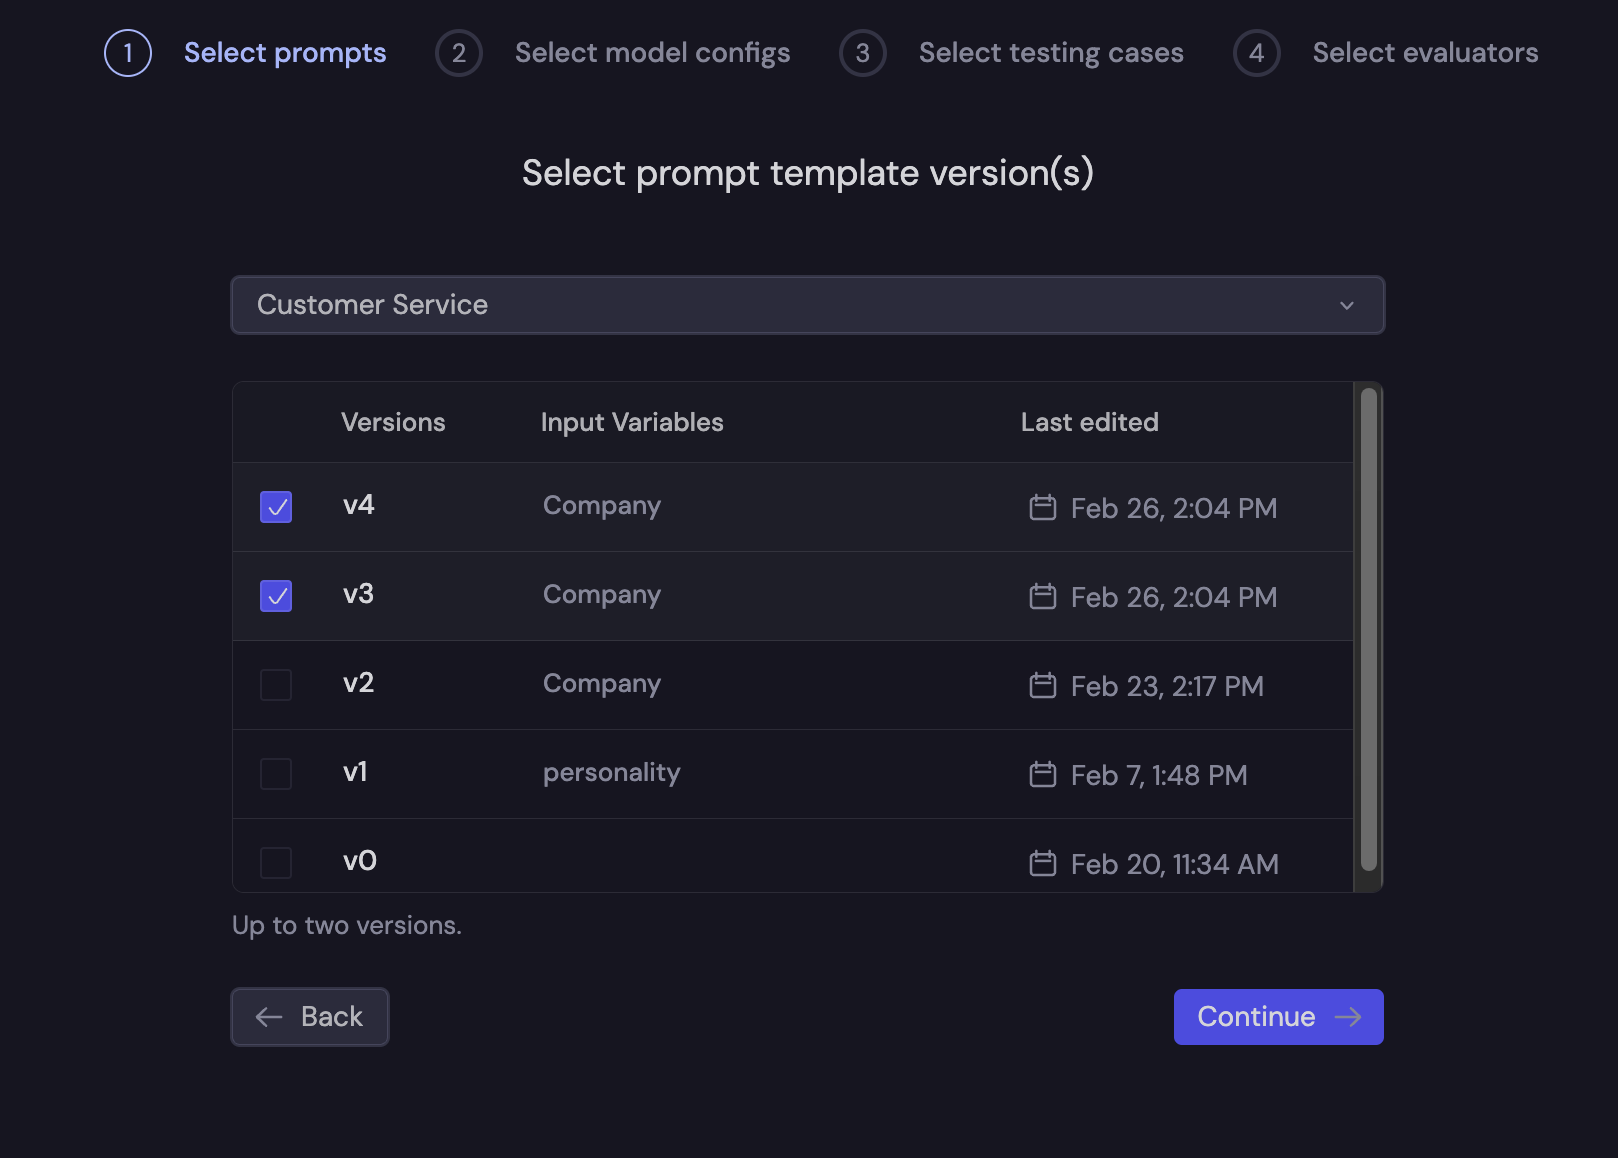Click the Feb 7, 1:48 PM date
Screen dimensions: 1618x1158
pyautogui.click(x=1159, y=775)
